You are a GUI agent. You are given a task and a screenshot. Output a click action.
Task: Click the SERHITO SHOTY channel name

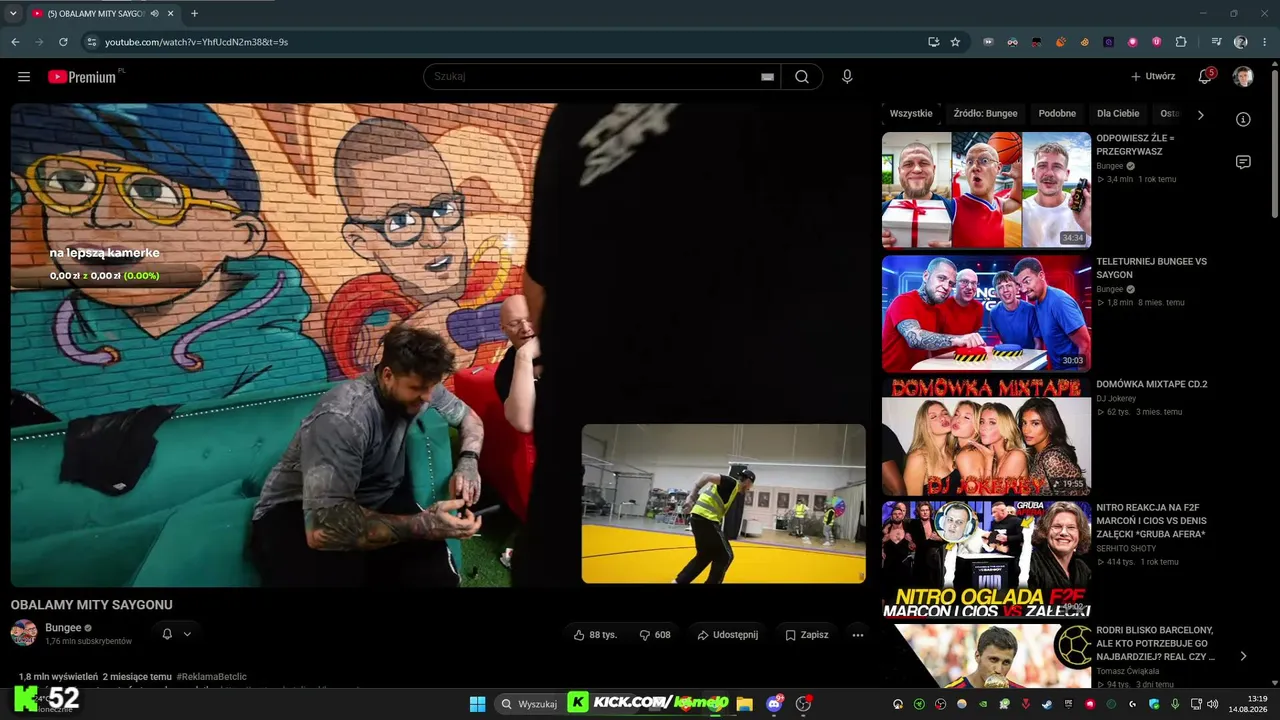point(1126,548)
